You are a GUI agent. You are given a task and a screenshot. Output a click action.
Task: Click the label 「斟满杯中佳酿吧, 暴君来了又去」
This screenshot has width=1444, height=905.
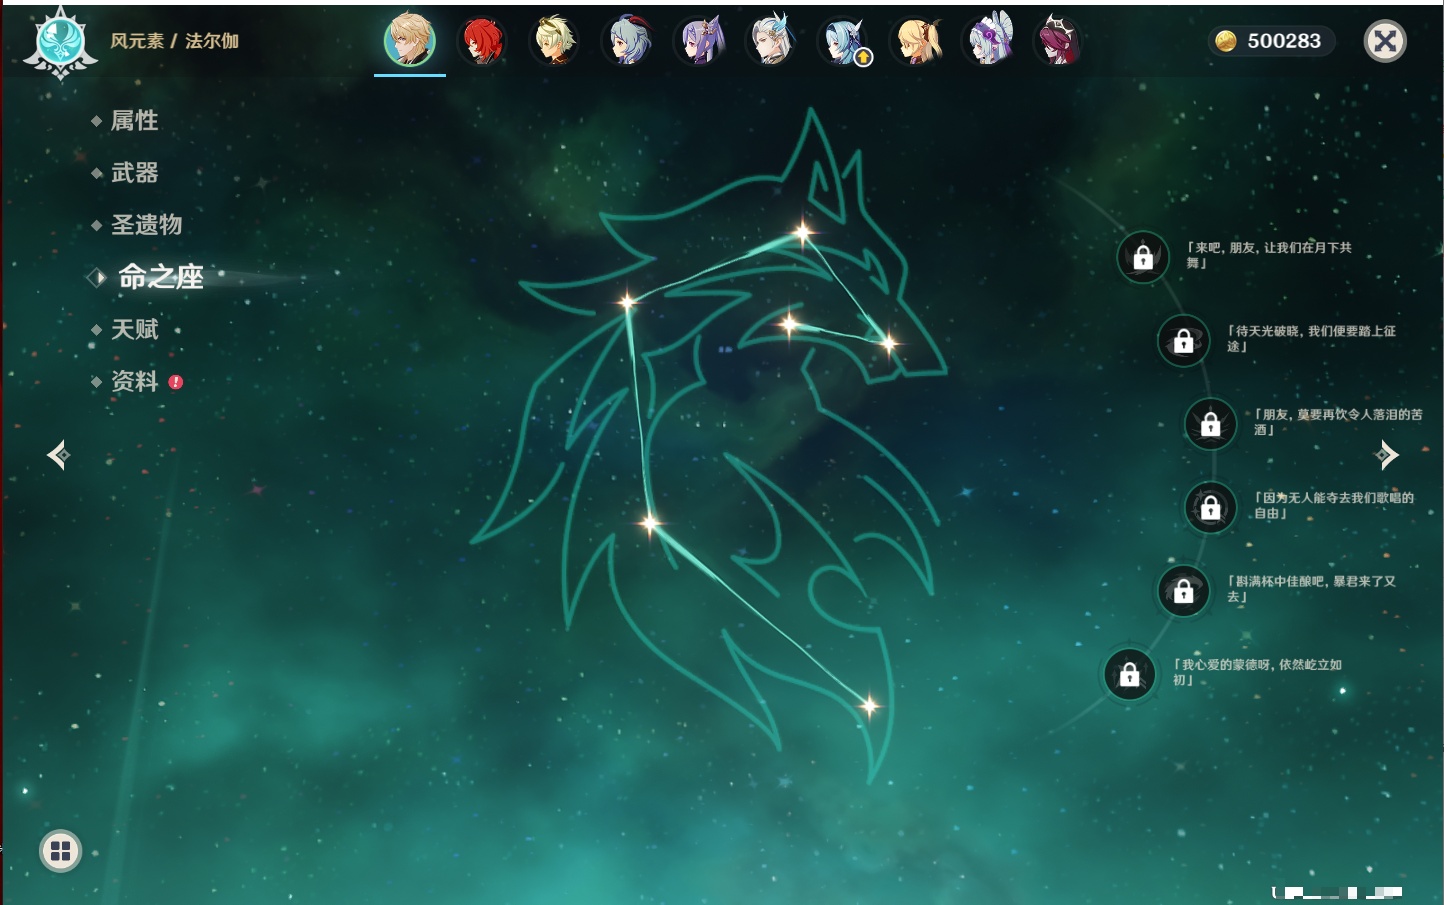pyautogui.click(x=1311, y=588)
